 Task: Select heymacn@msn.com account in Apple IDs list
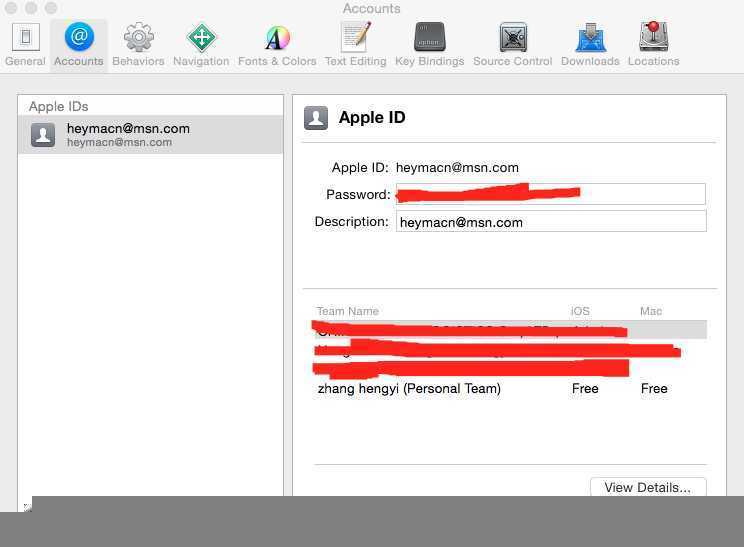coord(150,135)
